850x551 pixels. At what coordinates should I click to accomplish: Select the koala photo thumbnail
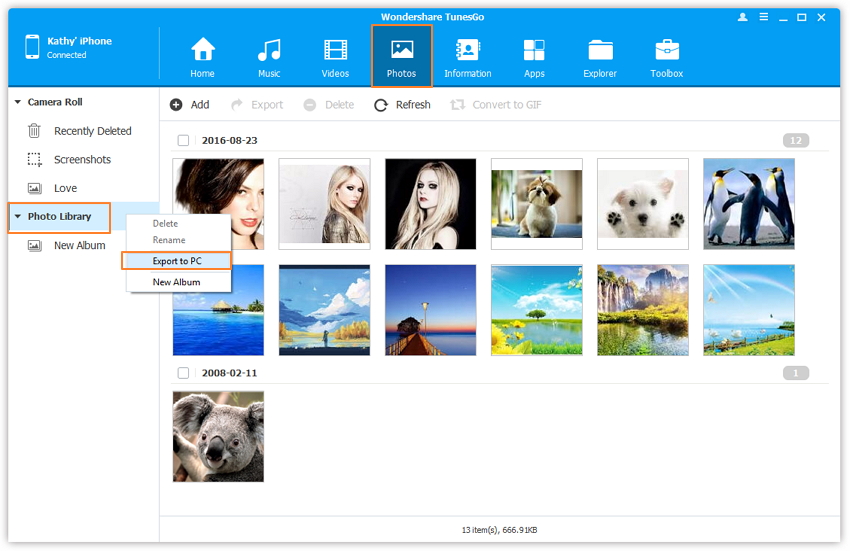(218, 436)
